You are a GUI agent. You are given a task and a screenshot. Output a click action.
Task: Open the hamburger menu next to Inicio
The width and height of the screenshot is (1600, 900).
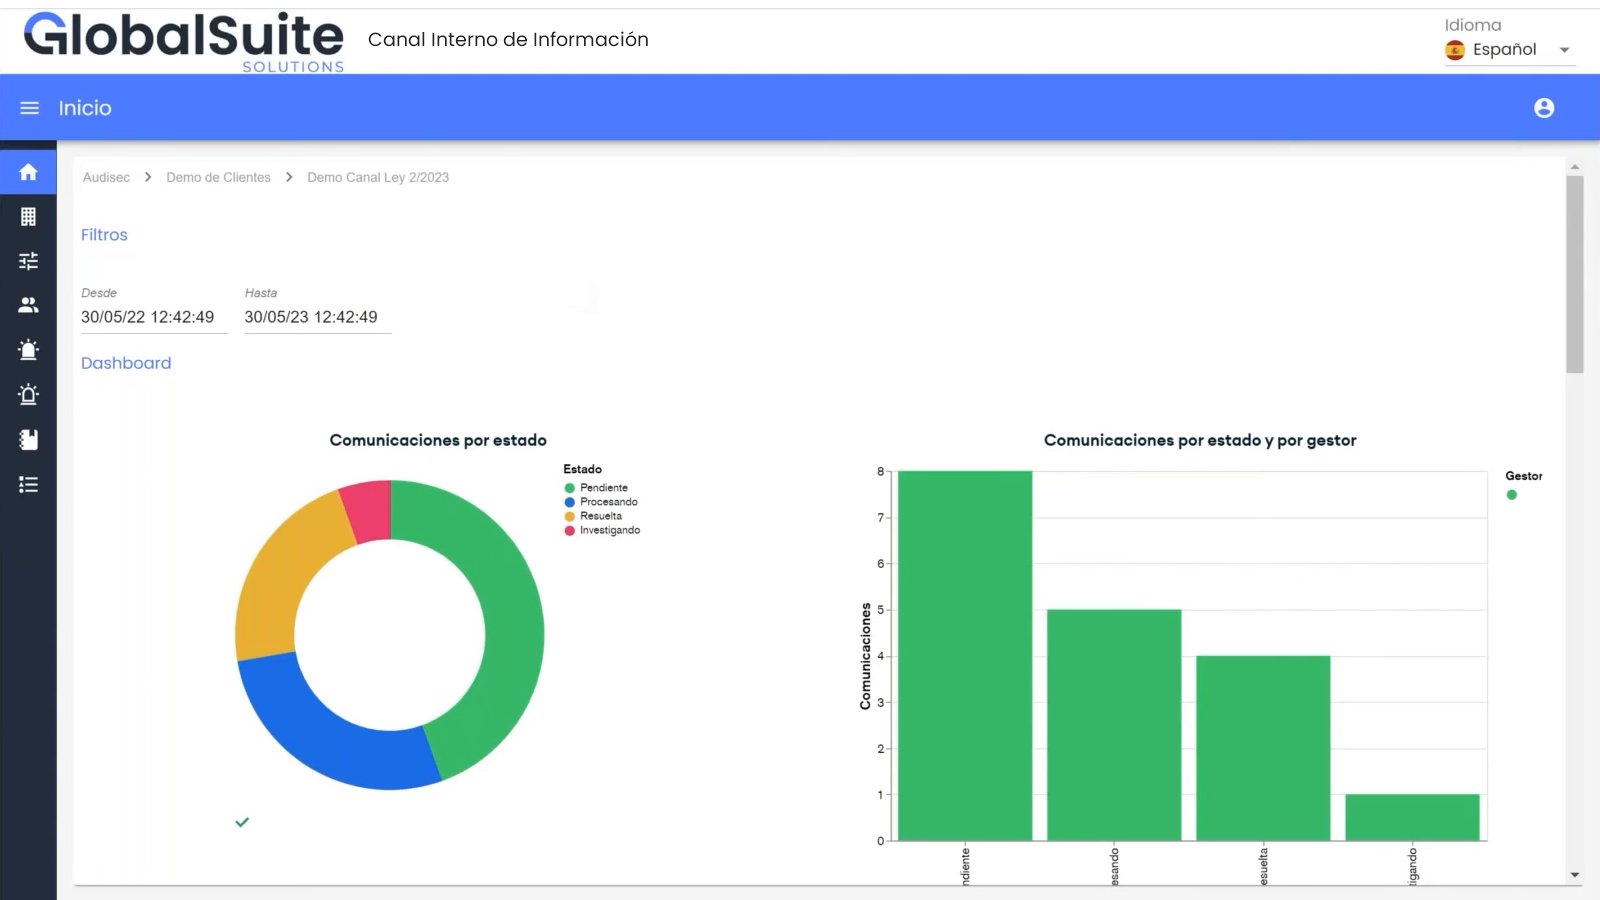tap(30, 108)
